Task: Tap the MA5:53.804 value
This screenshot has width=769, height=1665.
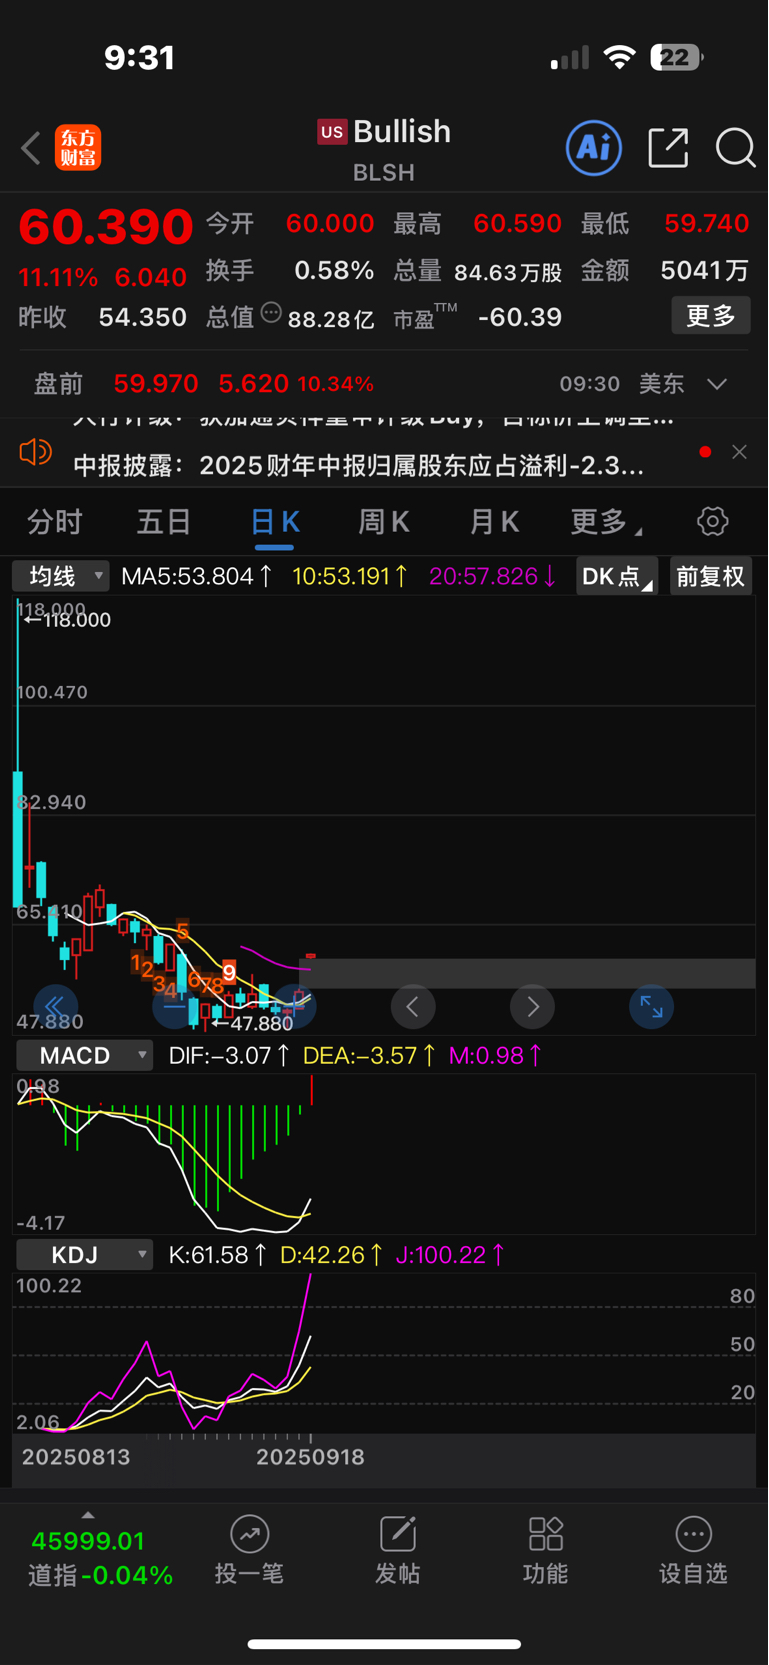Action: [197, 576]
